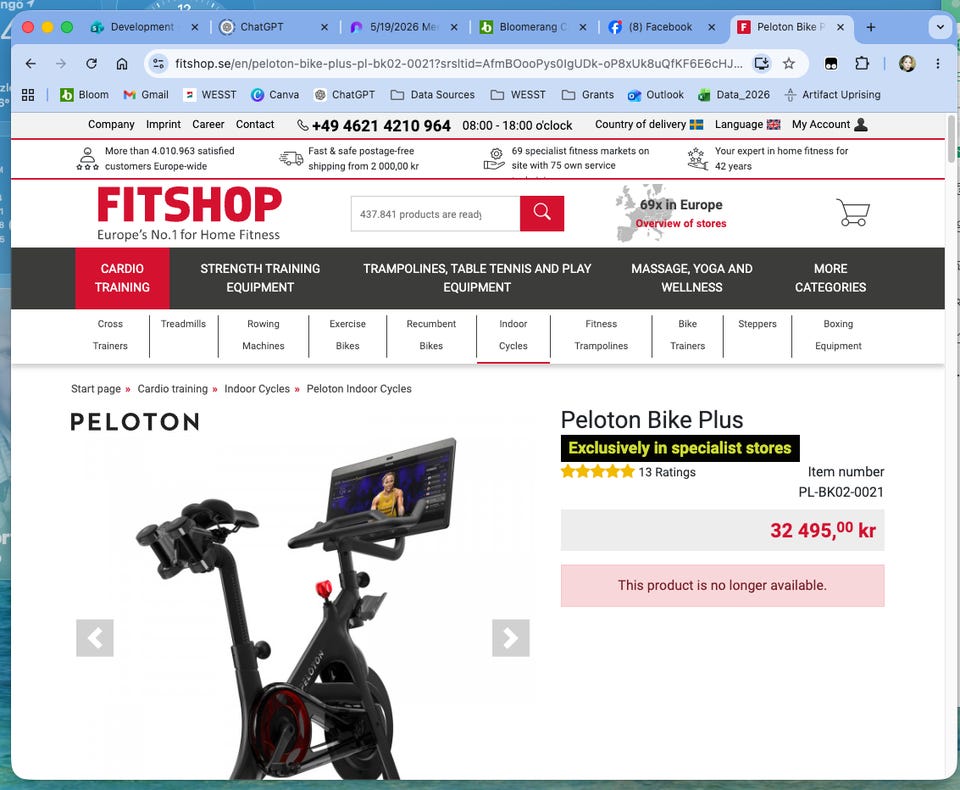Select Trampolines, Table Tennis and Play Equipment

click(477, 278)
